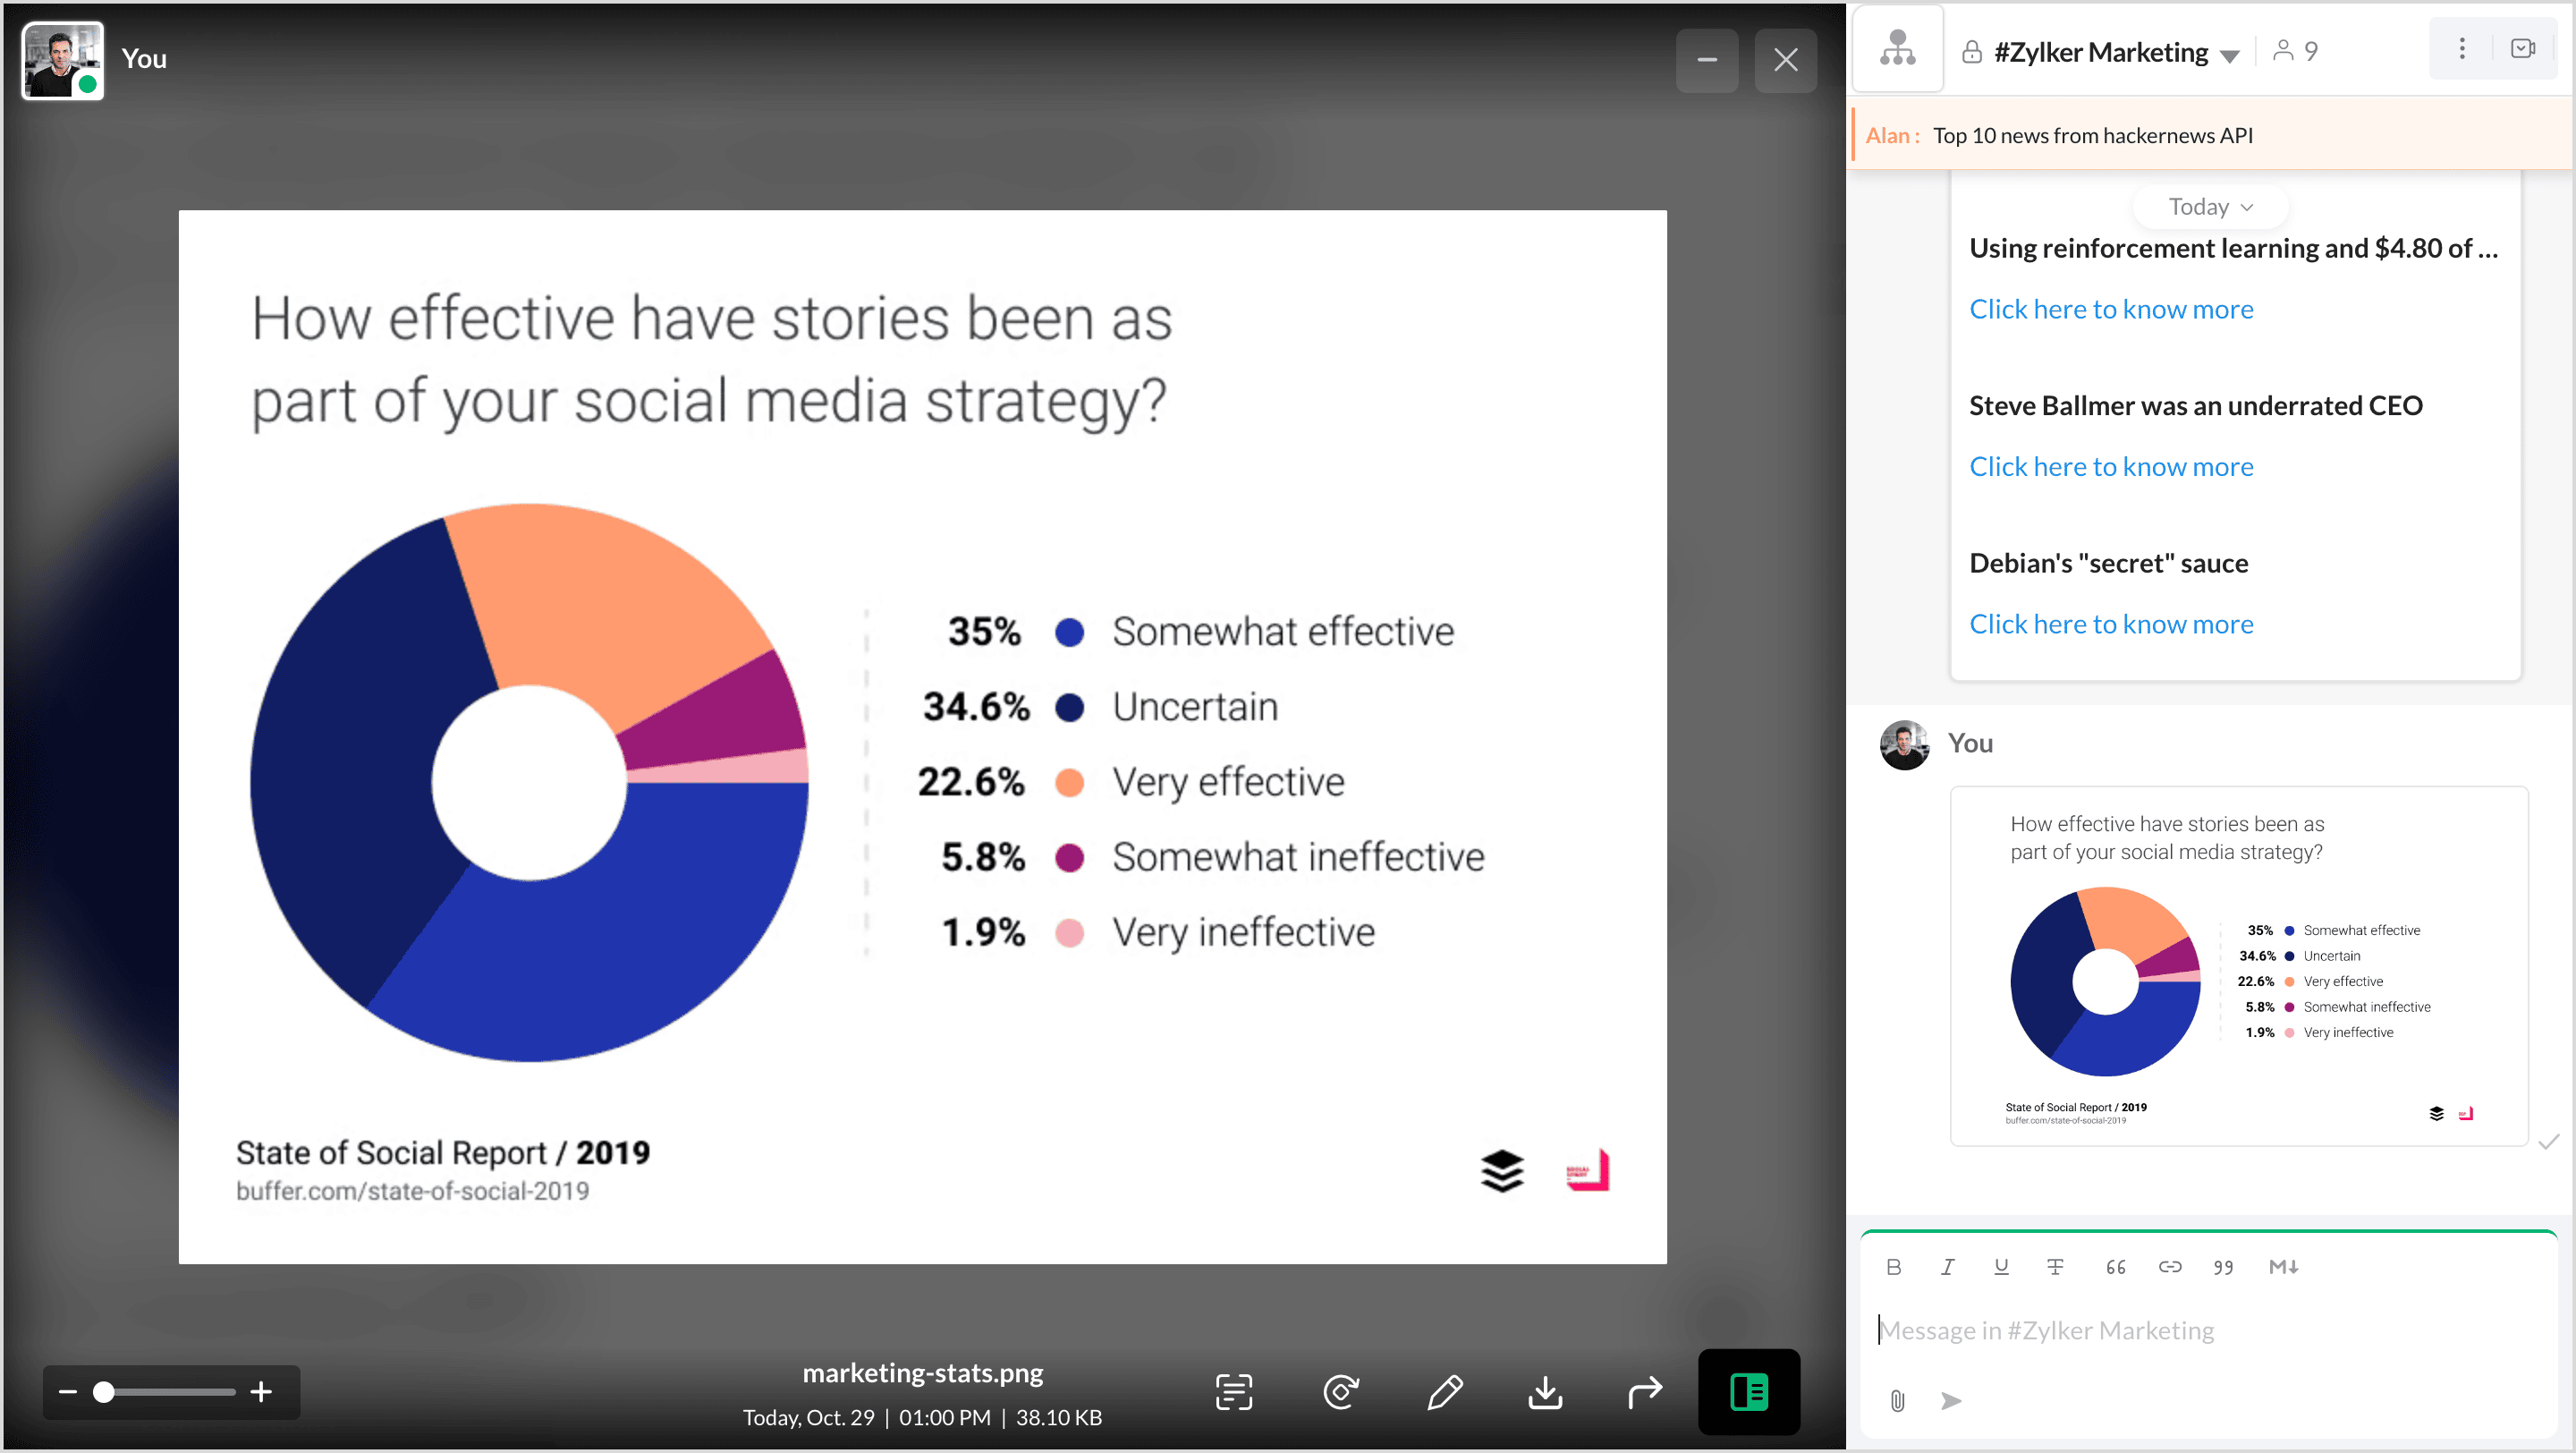Open the channel organization chart icon
The width and height of the screenshot is (2576, 1453).
pos(1897,49)
